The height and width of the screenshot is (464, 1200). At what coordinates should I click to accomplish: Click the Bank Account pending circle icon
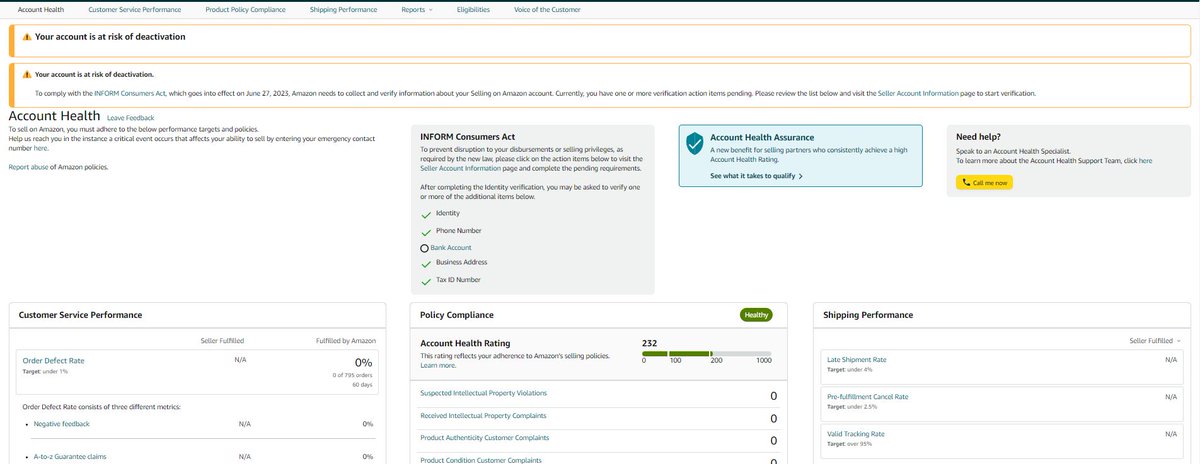pyautogui.click(x=425, y=248)
